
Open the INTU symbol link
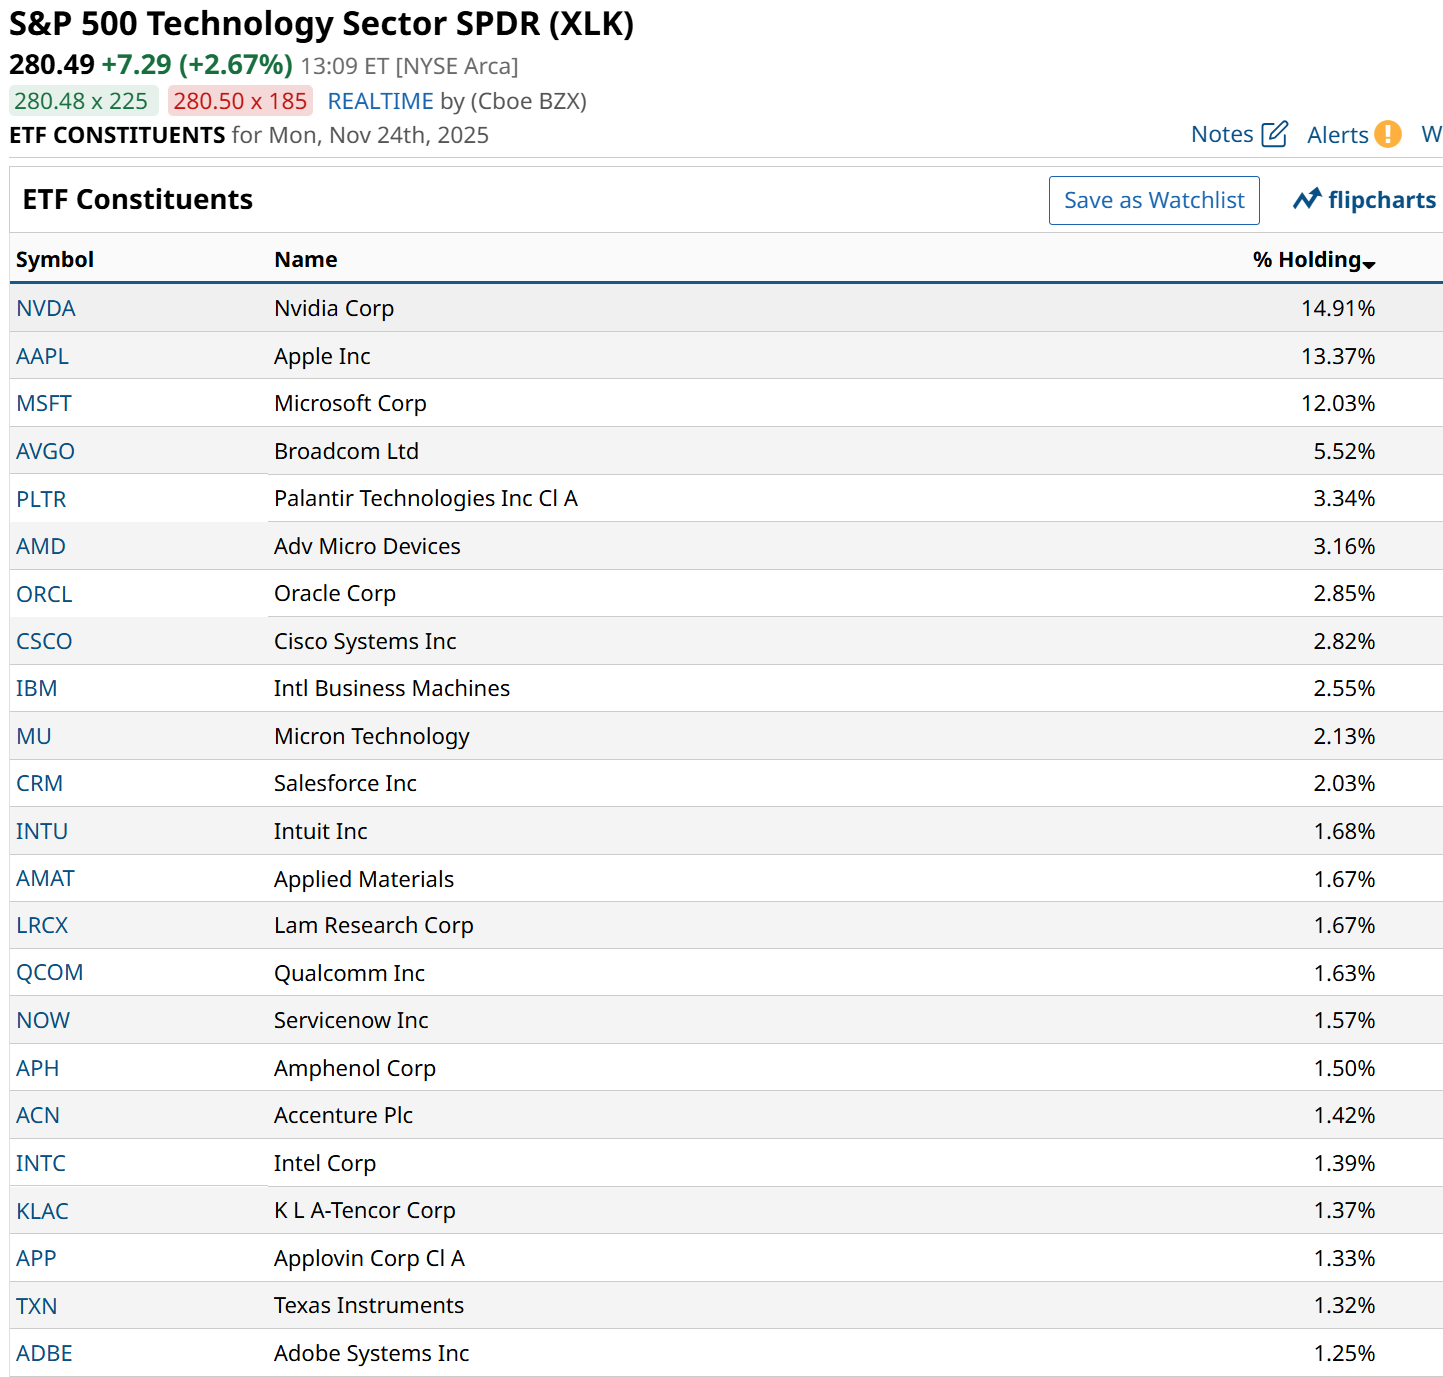42,831
